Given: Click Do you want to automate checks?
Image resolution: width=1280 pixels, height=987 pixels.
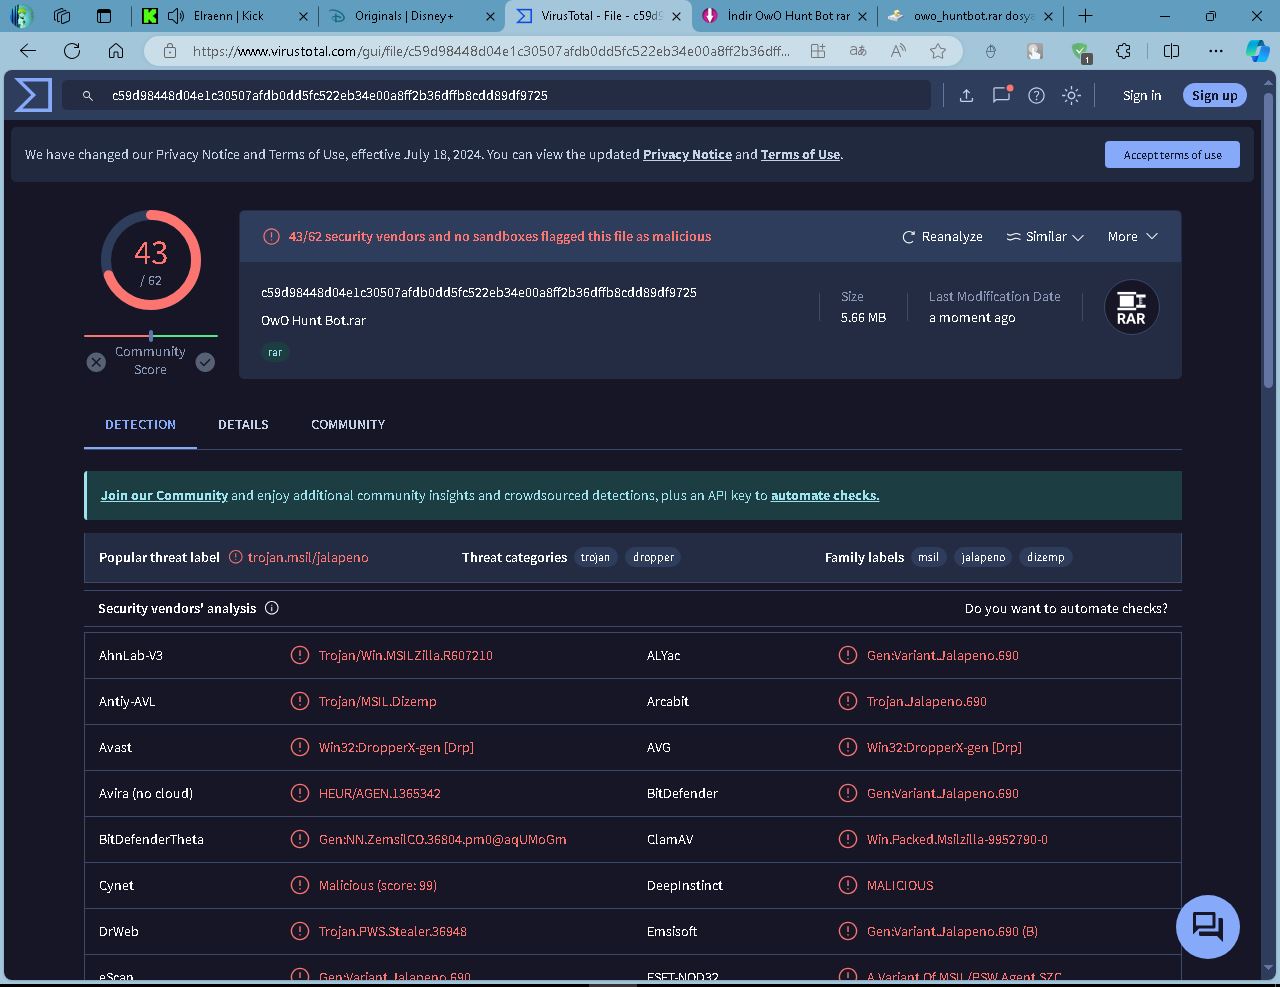Looking at the screenshot, I should point(1066,608).
